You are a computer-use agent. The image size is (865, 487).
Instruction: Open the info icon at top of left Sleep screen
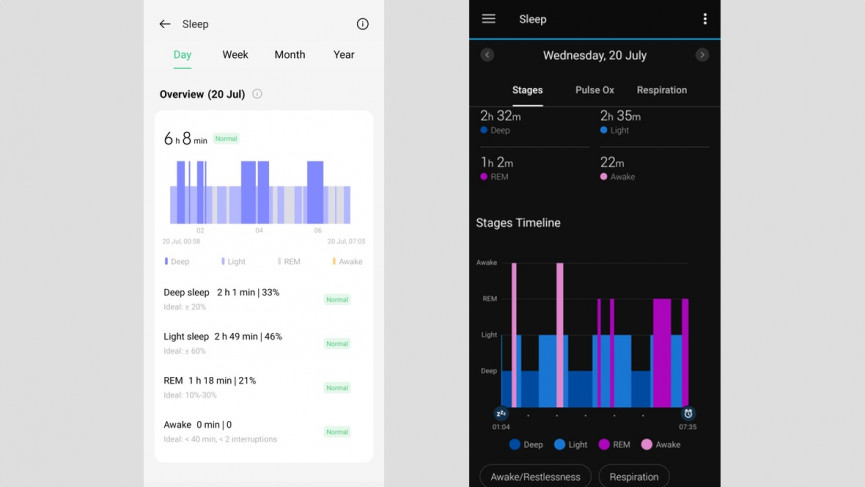coord(362,24)
